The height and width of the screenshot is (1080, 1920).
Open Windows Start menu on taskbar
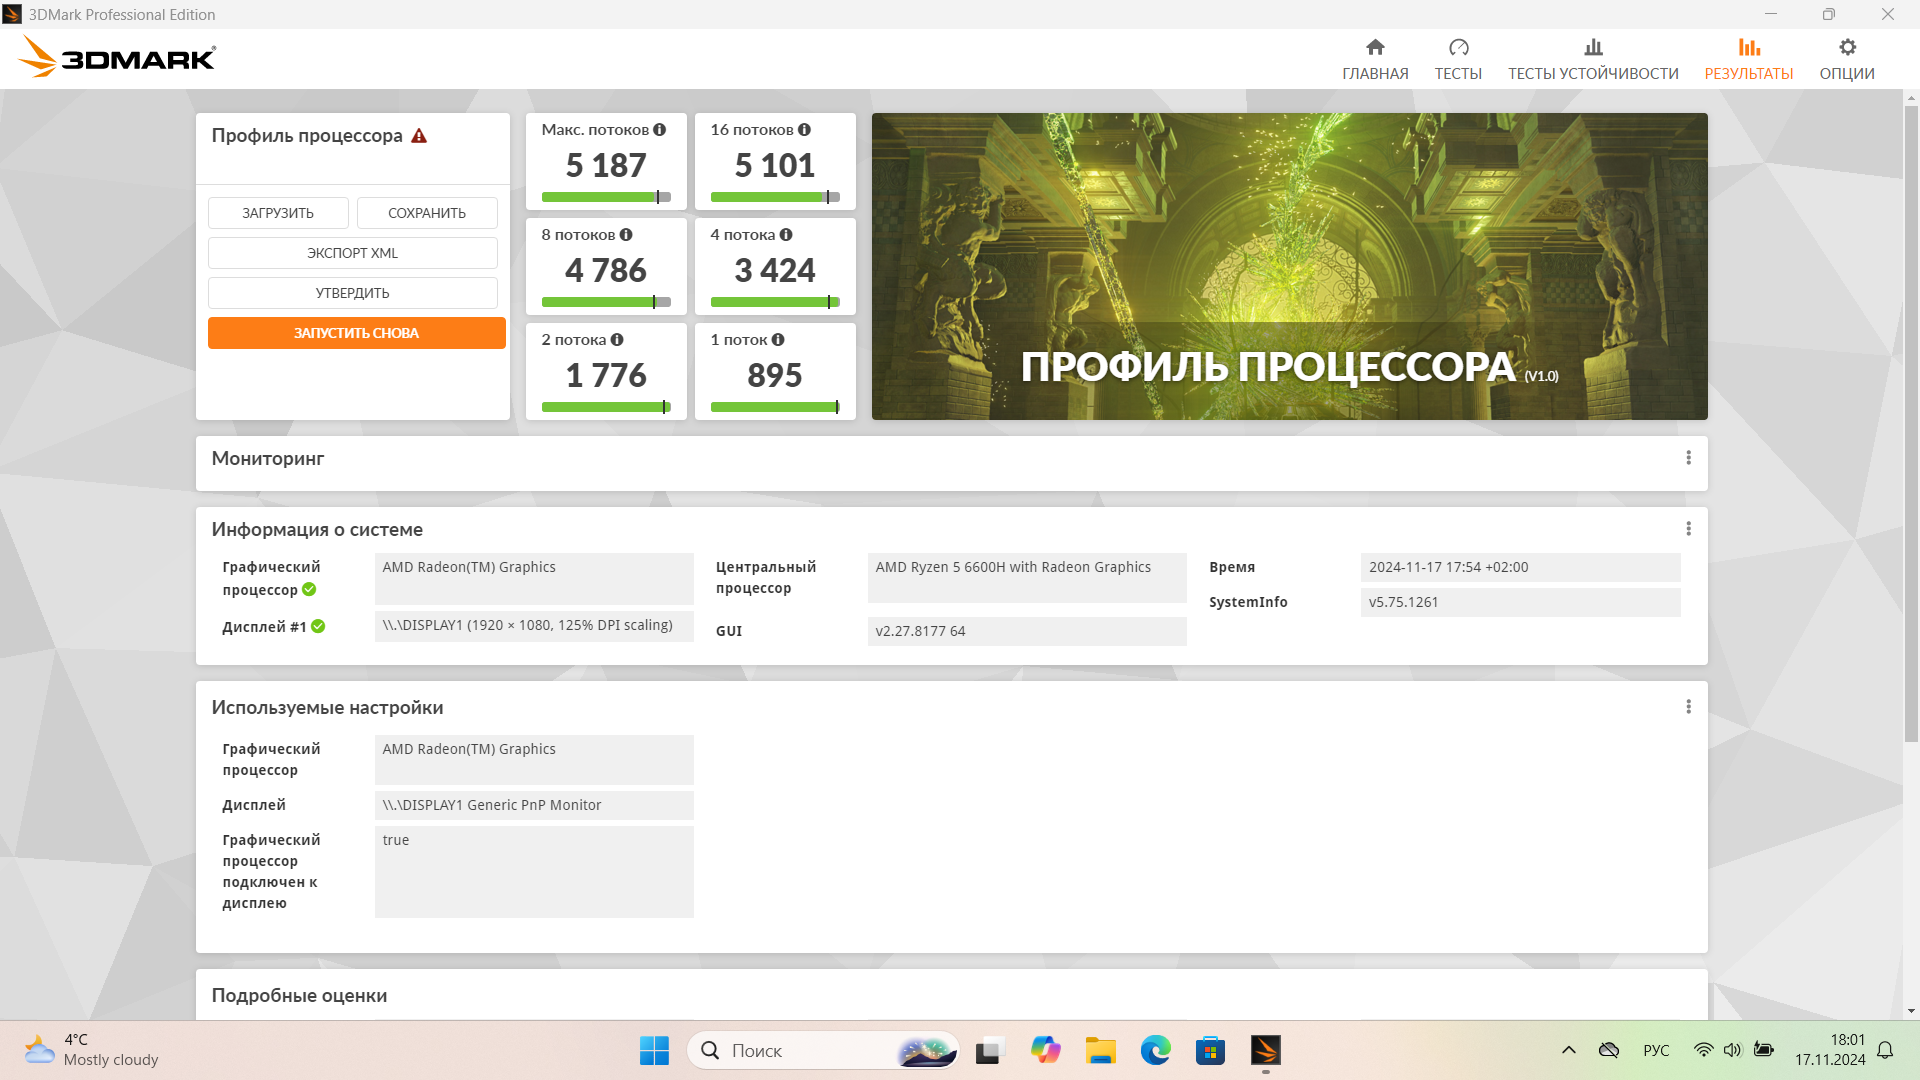pyautogui.click(x=654, y=1050)
